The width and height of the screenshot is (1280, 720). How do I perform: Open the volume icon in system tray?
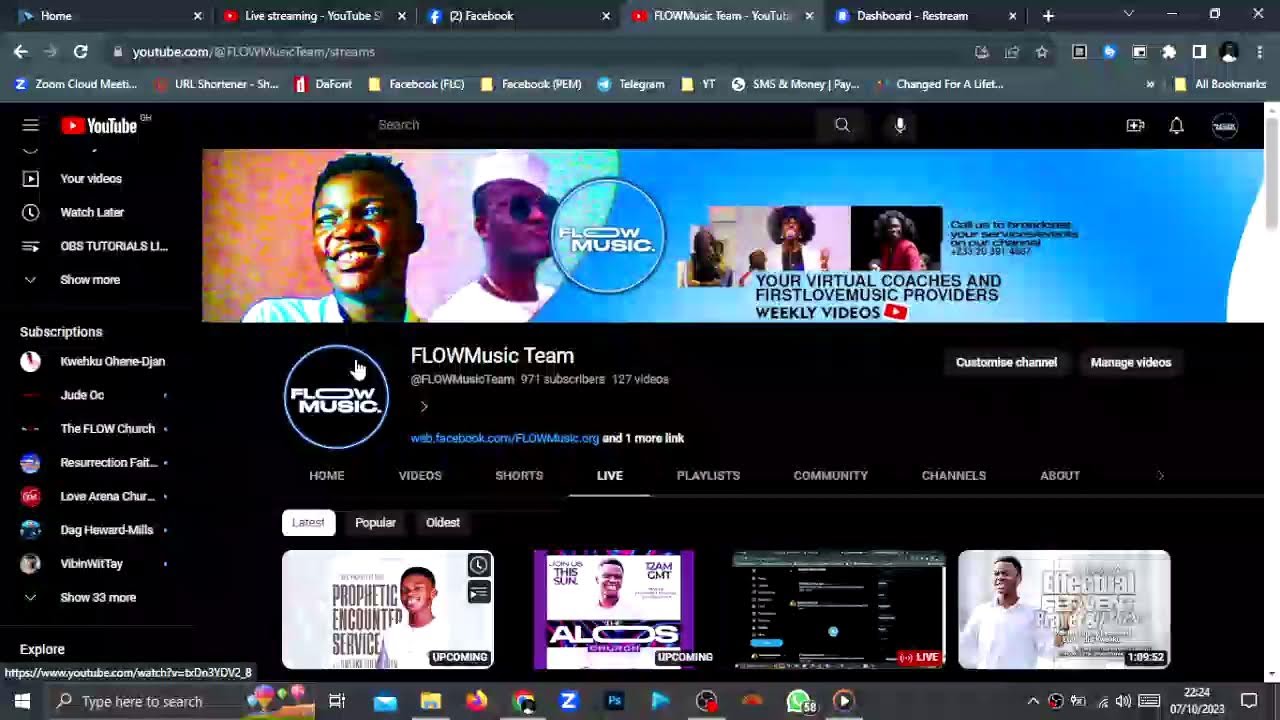pos(1123,701)
